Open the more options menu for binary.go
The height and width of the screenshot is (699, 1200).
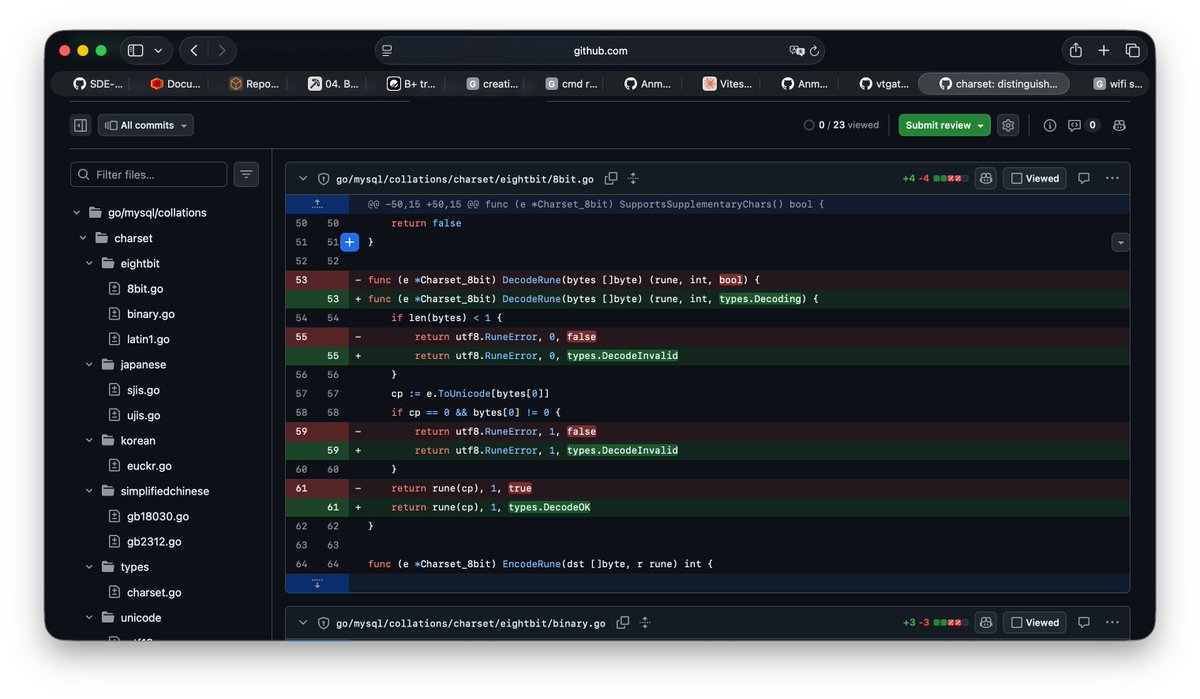(x=1112, y=622)
